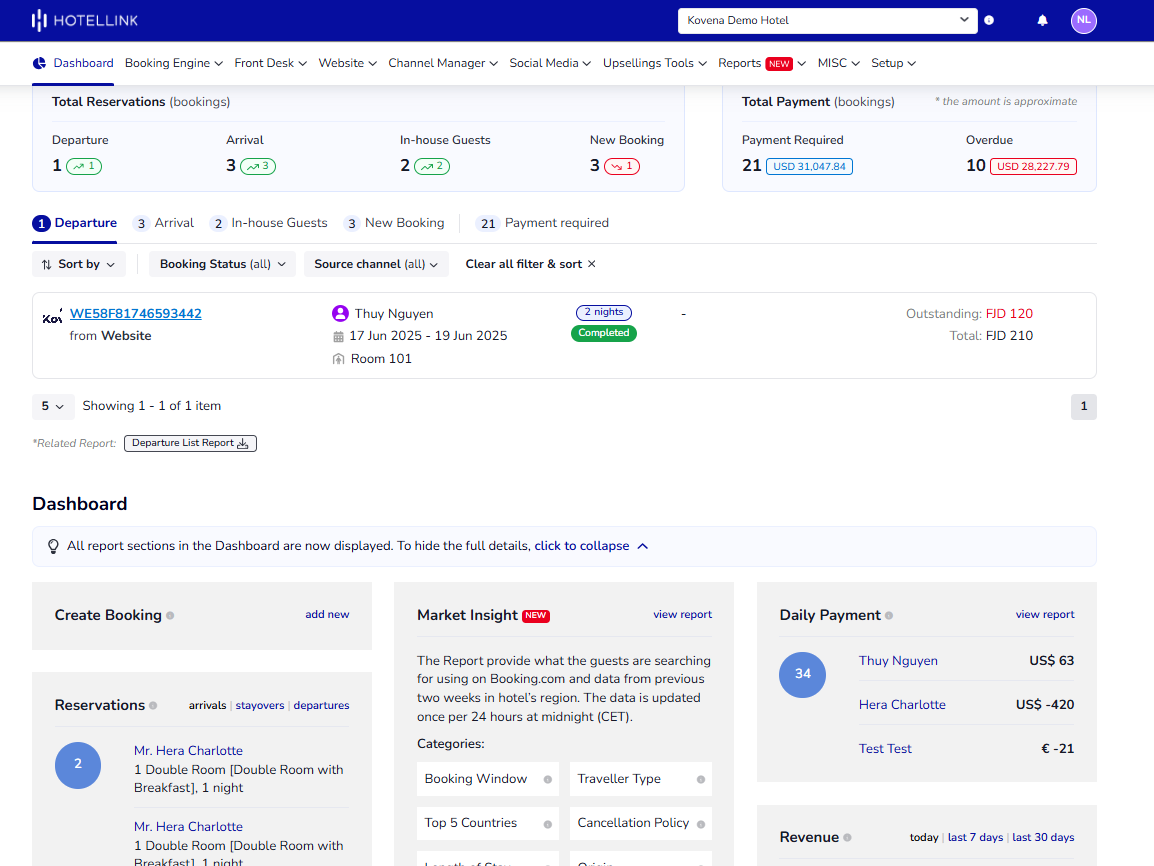Open booking WE58F81746593442 details
The image size is (1154, 866).
(x=135, y=313)
